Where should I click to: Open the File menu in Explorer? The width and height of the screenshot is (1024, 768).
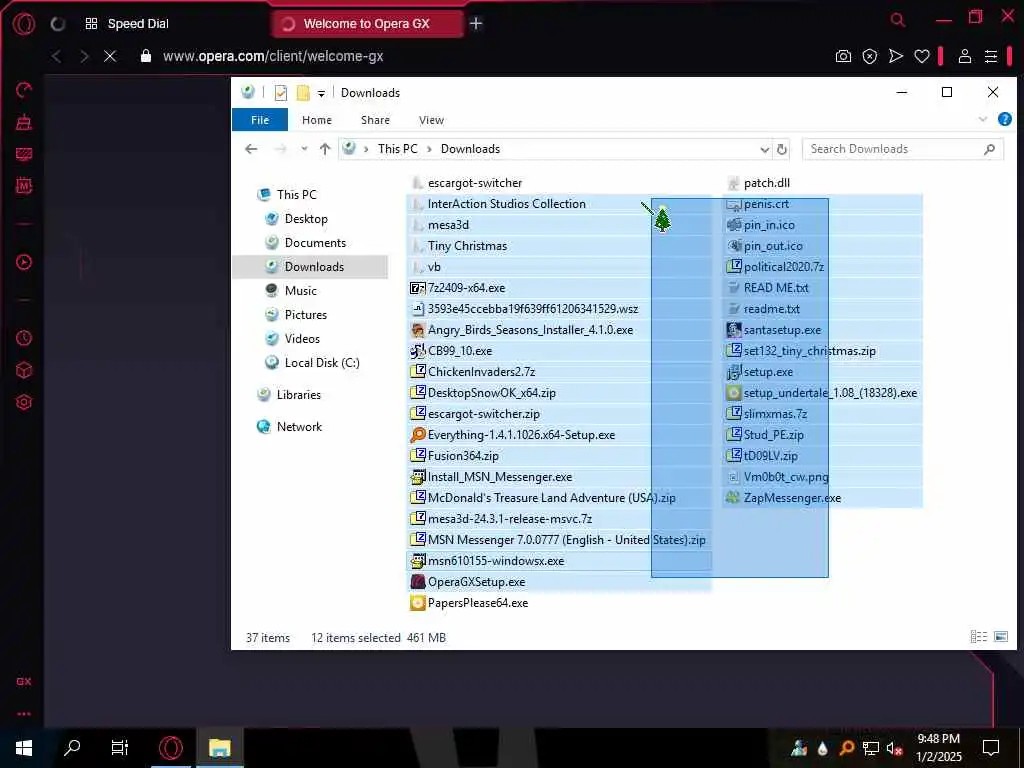click(x=260, y=120)
